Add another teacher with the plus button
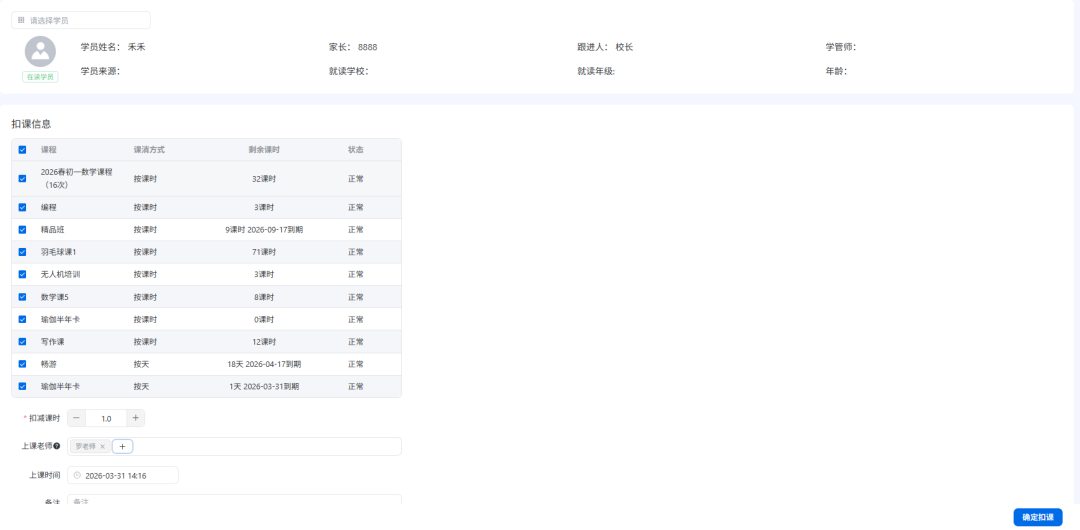Image resolution: width=1080 pixels, height=530 pixels. (x=122, y=446)
